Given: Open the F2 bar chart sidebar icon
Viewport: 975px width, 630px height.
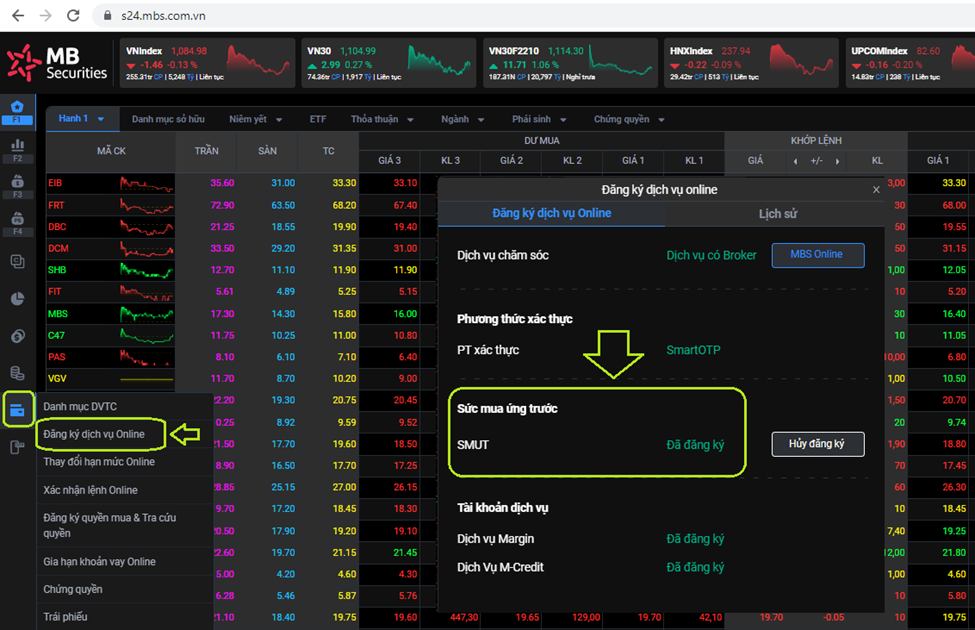Looking at the screenshot, I should tap(17, 150).
